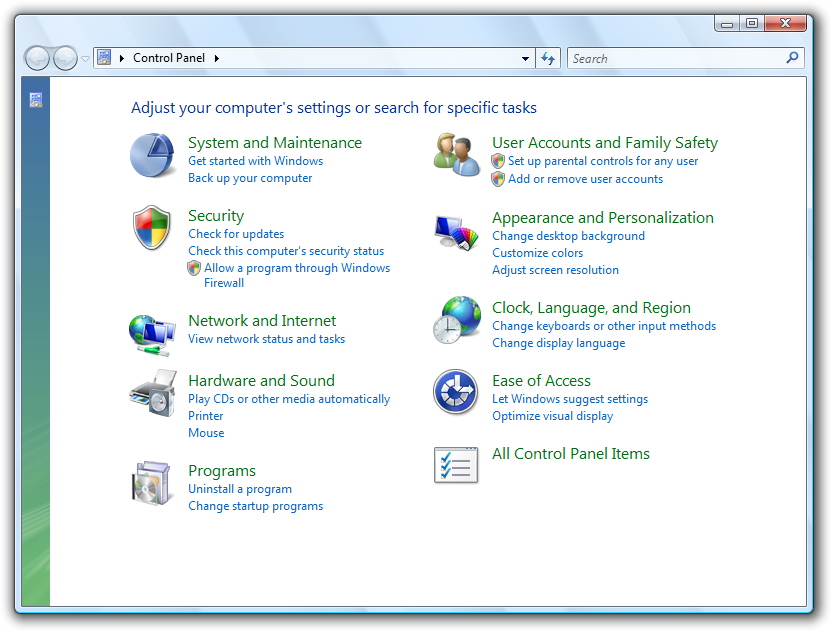
Task: Open Hardware and Sound heading
Action: [x=262, y=380]
